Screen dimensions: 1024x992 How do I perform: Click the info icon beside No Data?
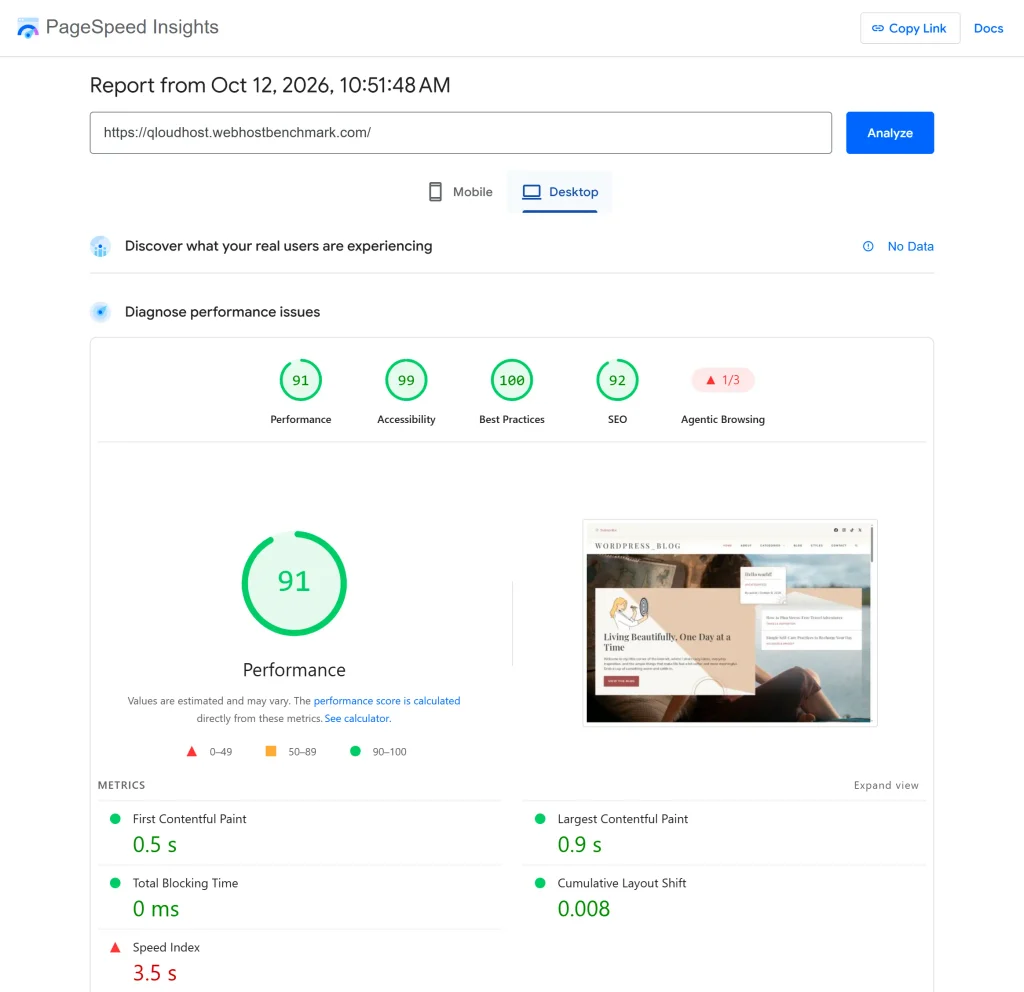pos(868,246)
